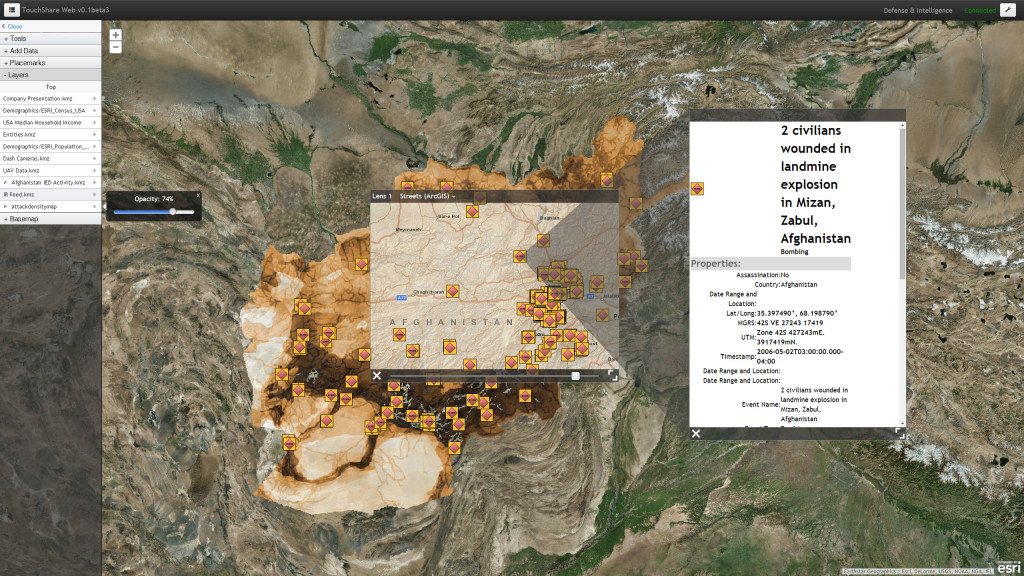Close the Lens 1 window with its X

[x=377, y=376]
